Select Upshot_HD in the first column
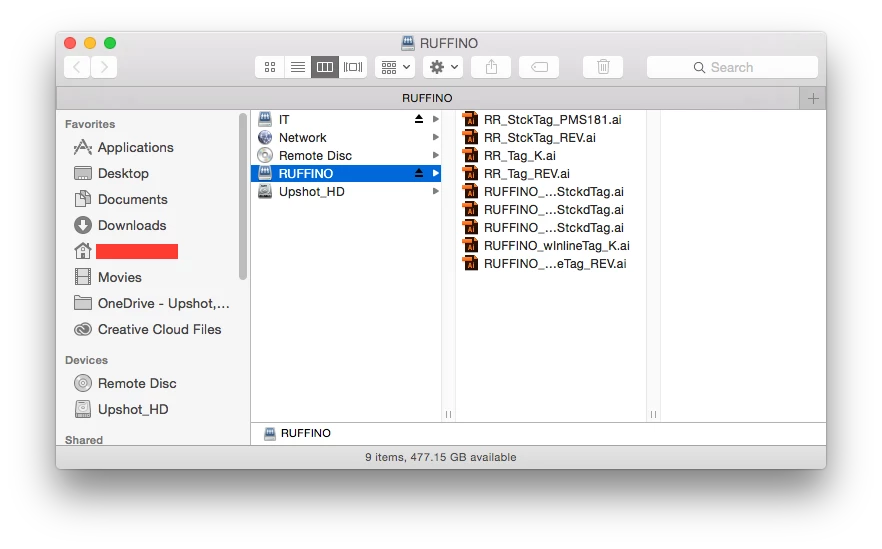Image resolution: width=882 pixels, height=549 pixels. pyautogui.click(x=346, y=191)
